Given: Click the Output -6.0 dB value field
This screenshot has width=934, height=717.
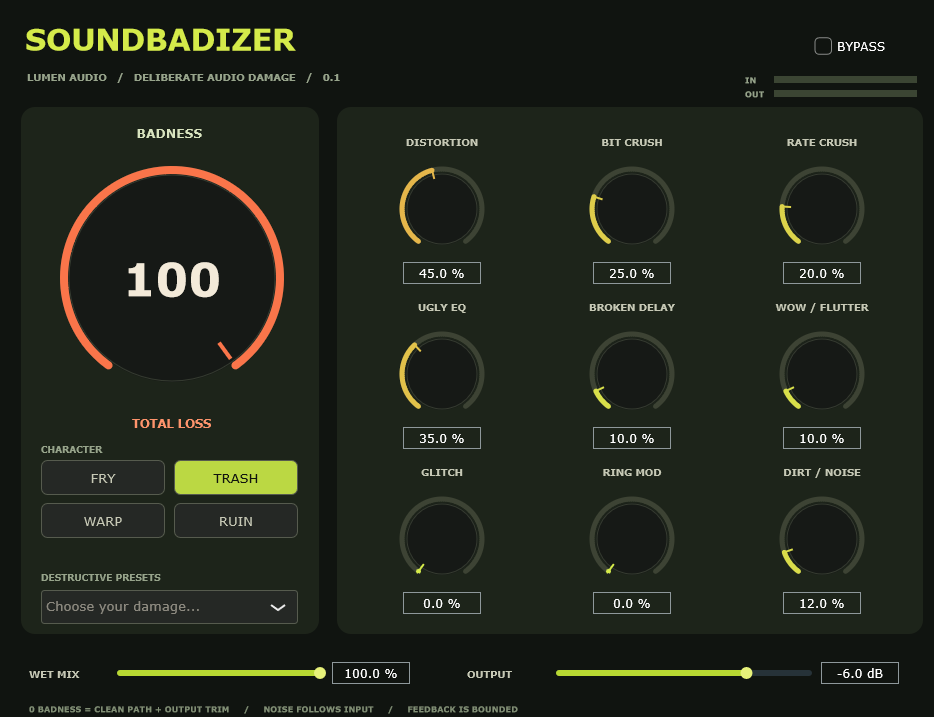Looking at the screenshot, I should click(860, 673).
